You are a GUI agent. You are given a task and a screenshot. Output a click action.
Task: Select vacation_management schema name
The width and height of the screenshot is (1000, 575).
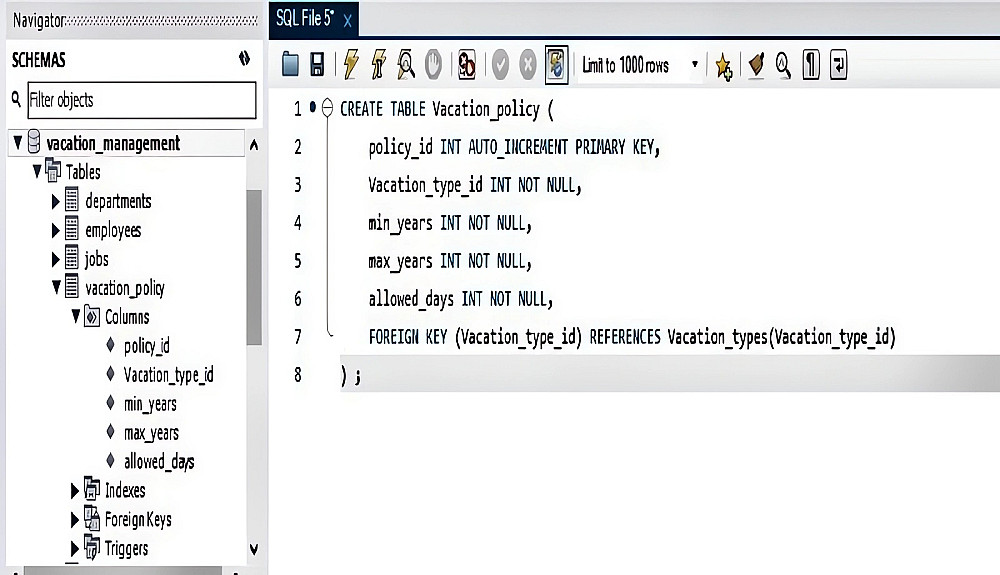click(113, 143)
